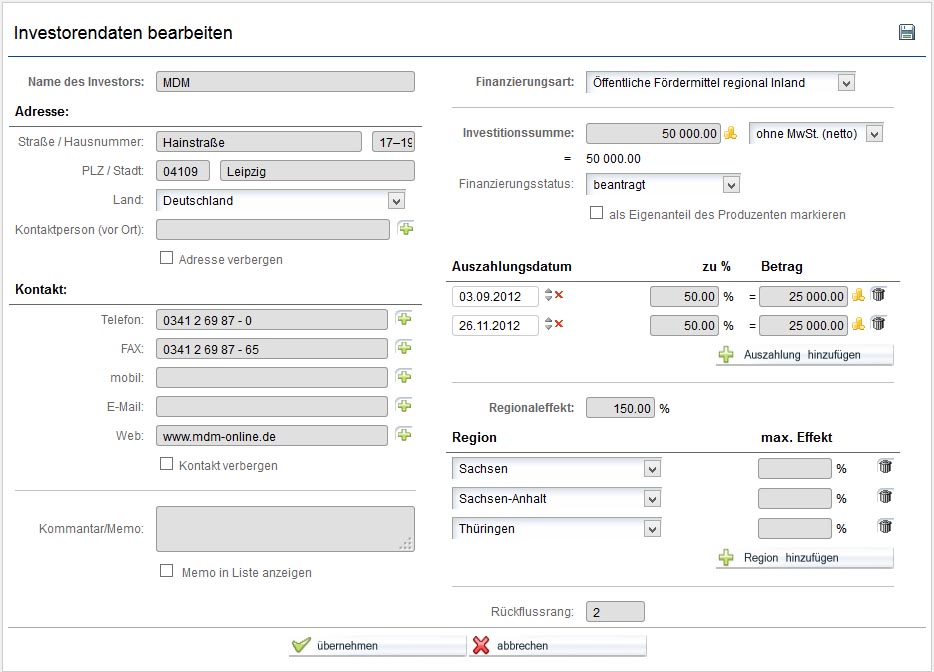Check 'als Eigenanteil des Produzenten markieren'
Image resolution: width=934 pixels, height=672 pixels.
[596, 213]
